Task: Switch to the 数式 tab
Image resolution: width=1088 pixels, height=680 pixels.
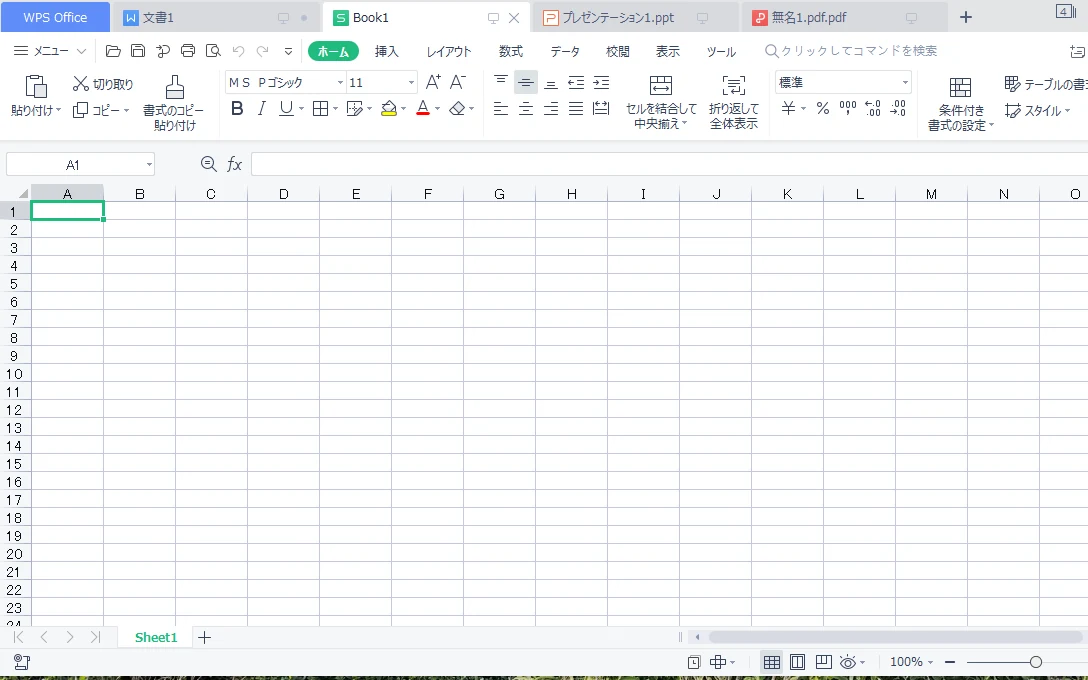Action: click(x=511, y=51)
